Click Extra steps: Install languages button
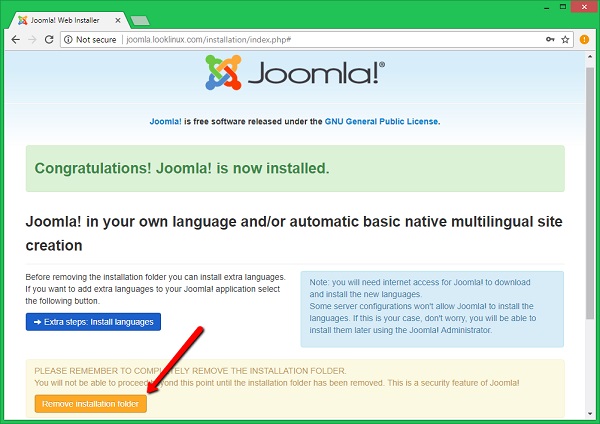Screen dimensions: 600x424 coord(93,322)
